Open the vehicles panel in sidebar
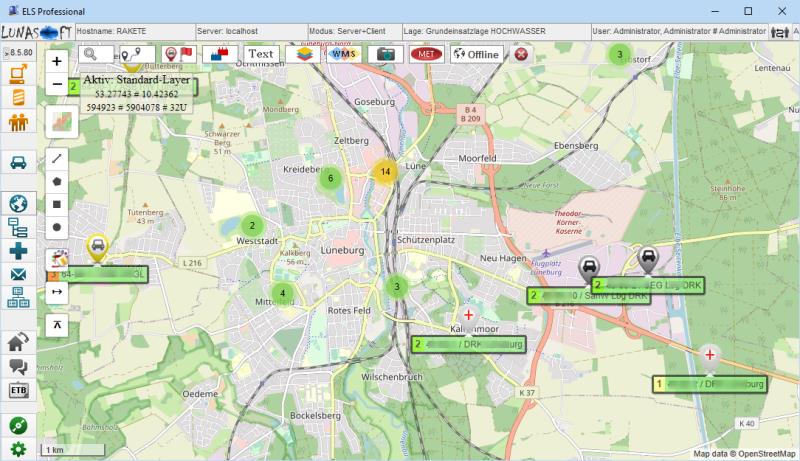800x461 pixels. [18, 162]
